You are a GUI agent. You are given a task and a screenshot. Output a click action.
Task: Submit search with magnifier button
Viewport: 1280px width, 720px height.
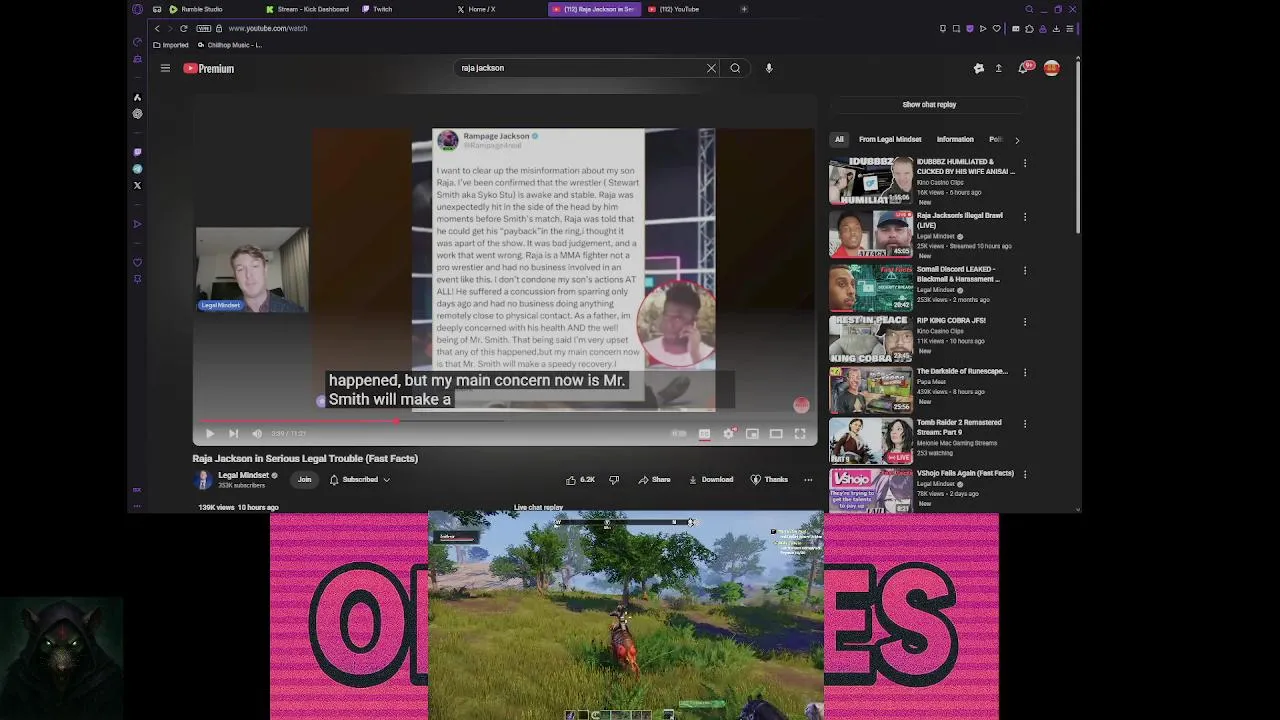(x=735, y=68)
